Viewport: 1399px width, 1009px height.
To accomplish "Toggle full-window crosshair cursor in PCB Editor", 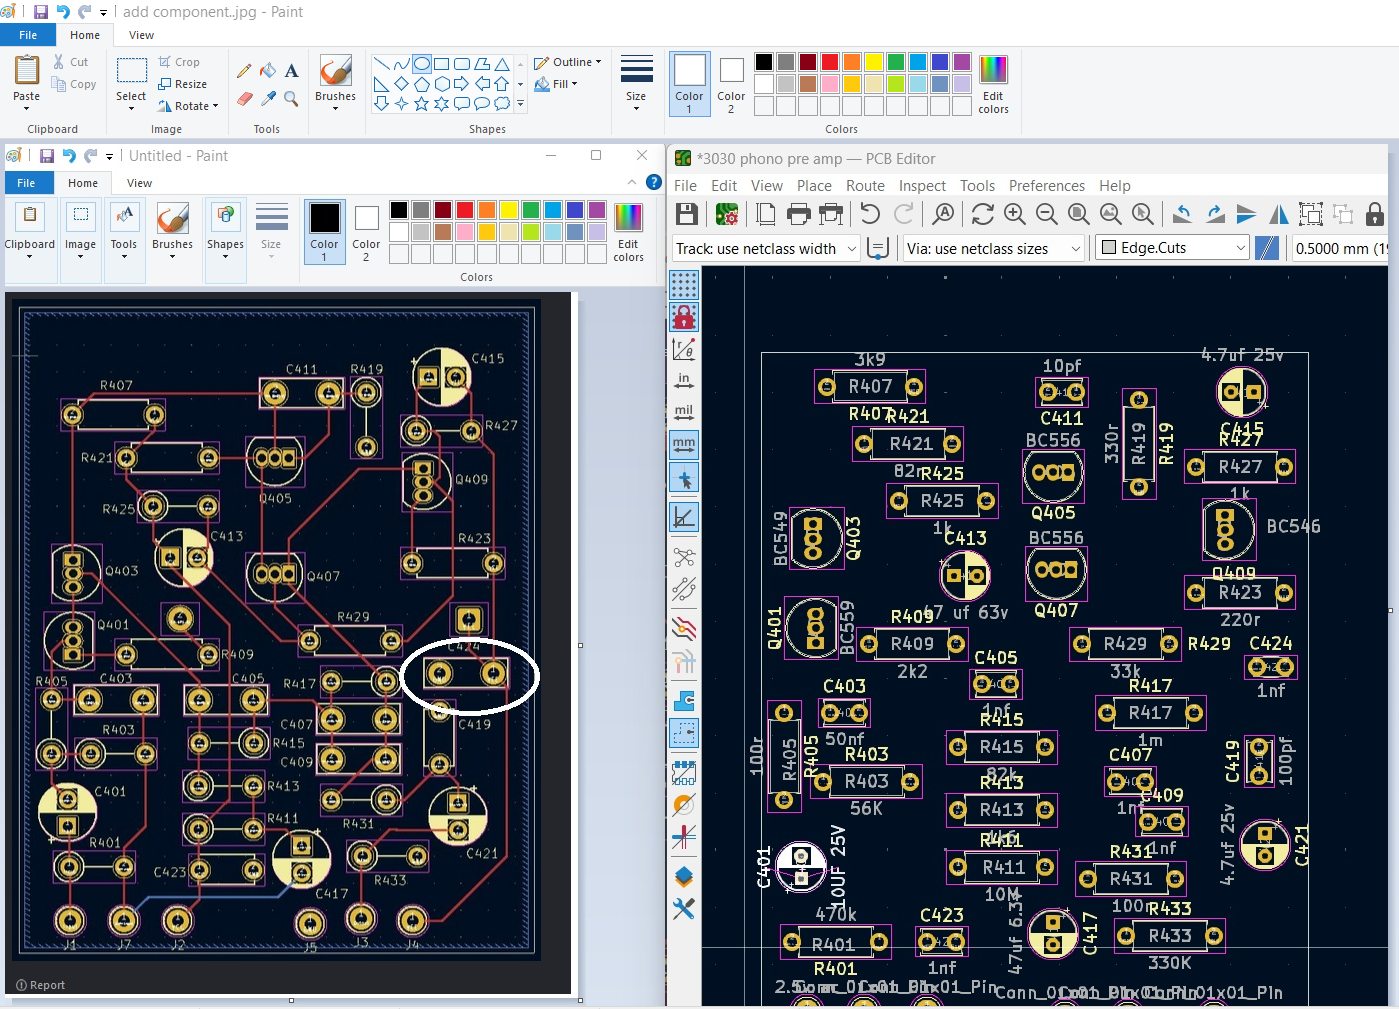I will (x=684, y=478).
